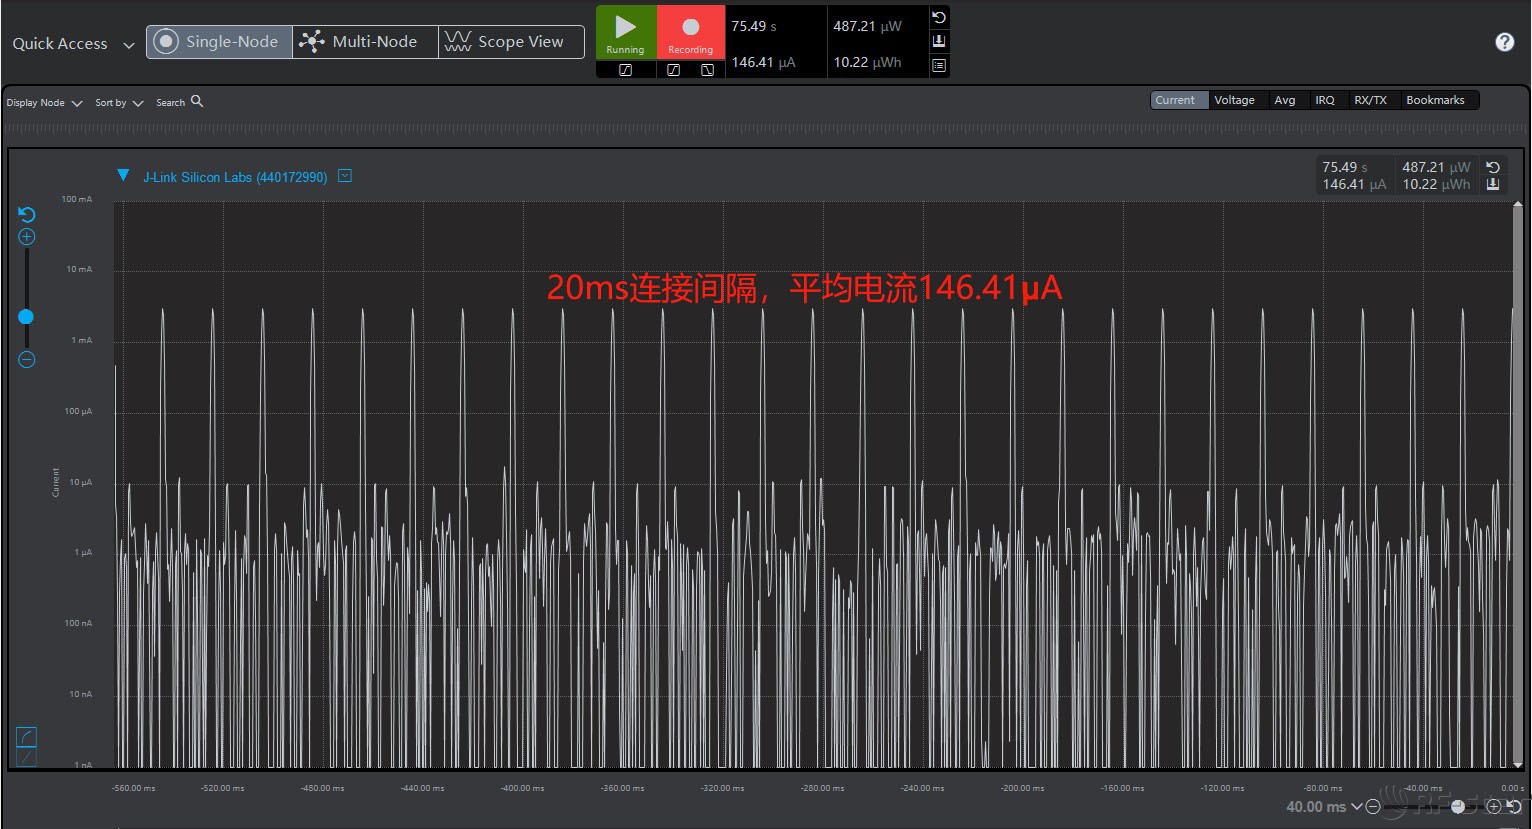1532x829 pixels.
Task: Switch to Multi-Node view mode
Action: pos(365,42)
